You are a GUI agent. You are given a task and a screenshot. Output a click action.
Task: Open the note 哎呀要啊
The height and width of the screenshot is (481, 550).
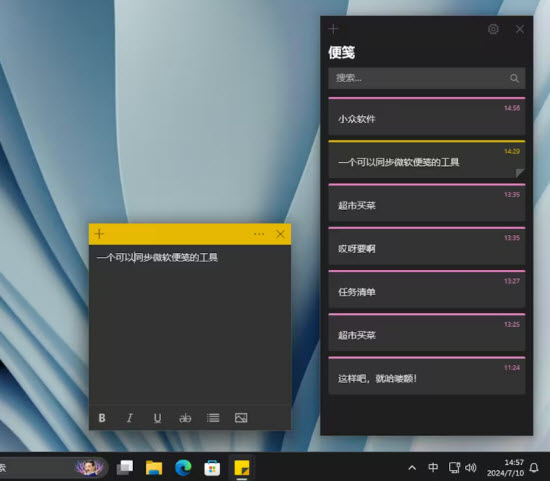click(427, 246)
